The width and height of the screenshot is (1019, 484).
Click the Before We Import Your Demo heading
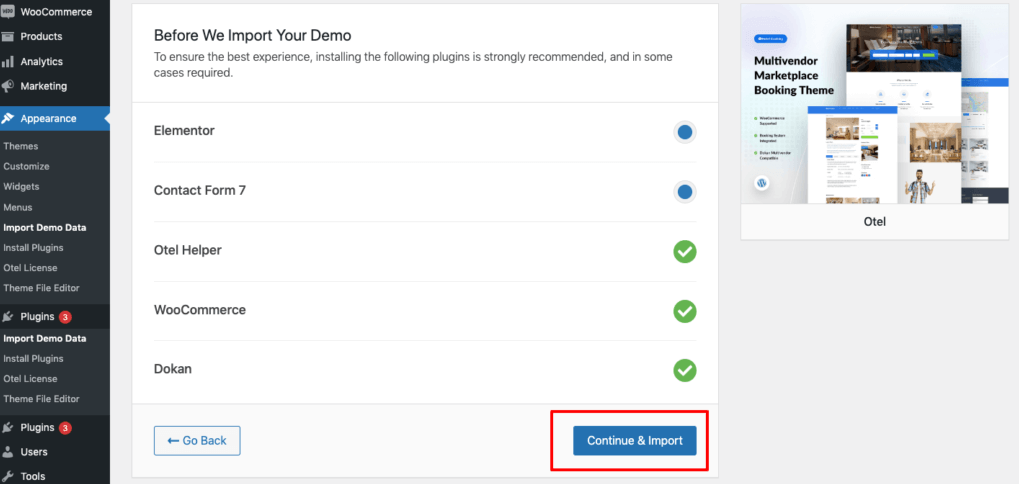pos(252,35)
